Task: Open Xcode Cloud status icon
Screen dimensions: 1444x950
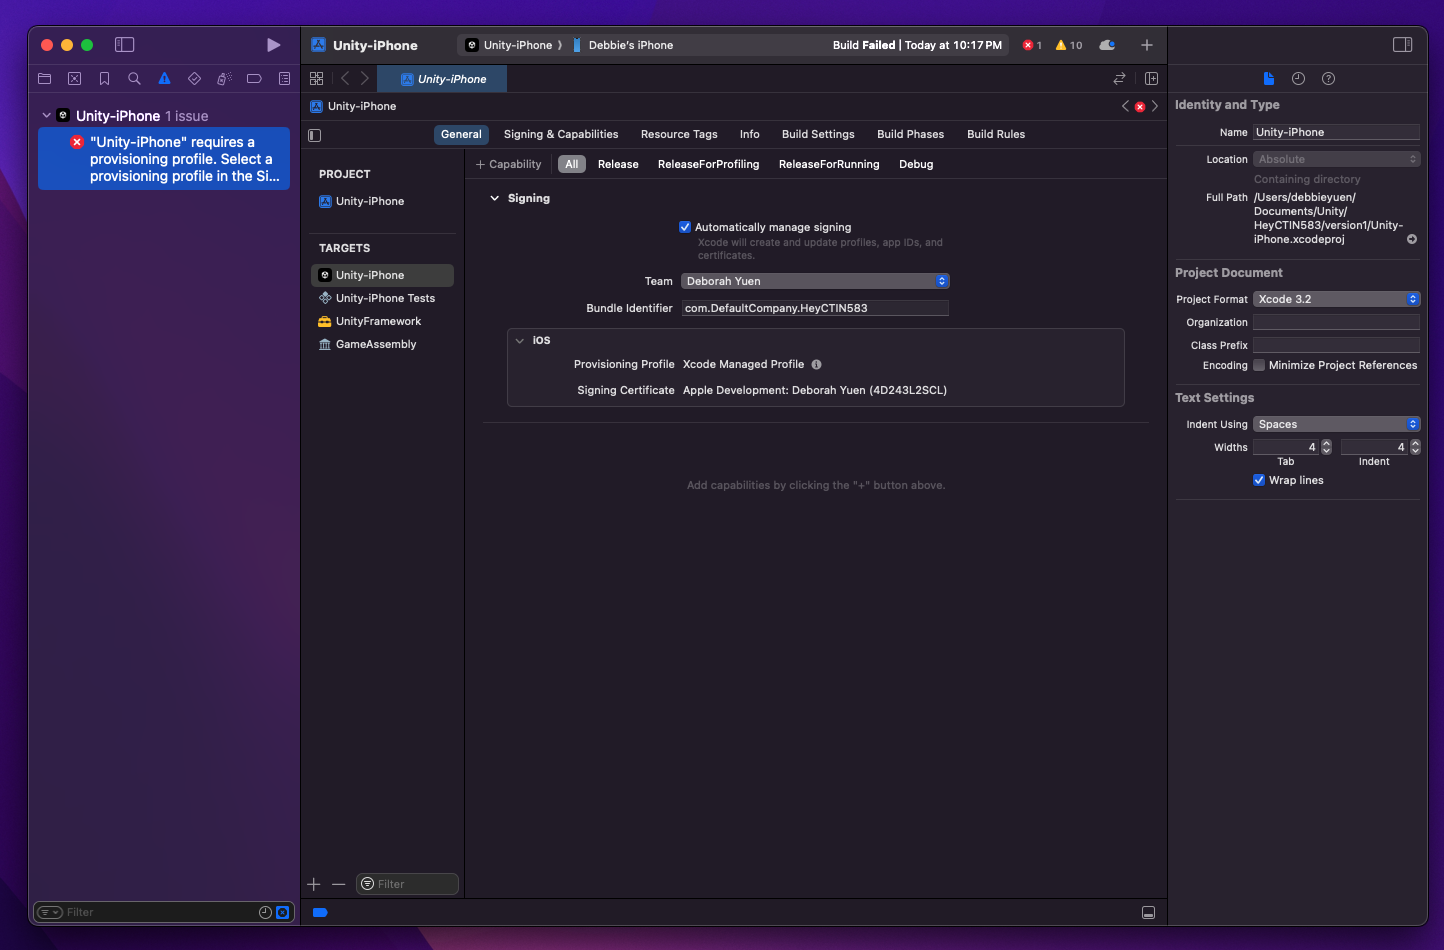Action: [1107, 45]
